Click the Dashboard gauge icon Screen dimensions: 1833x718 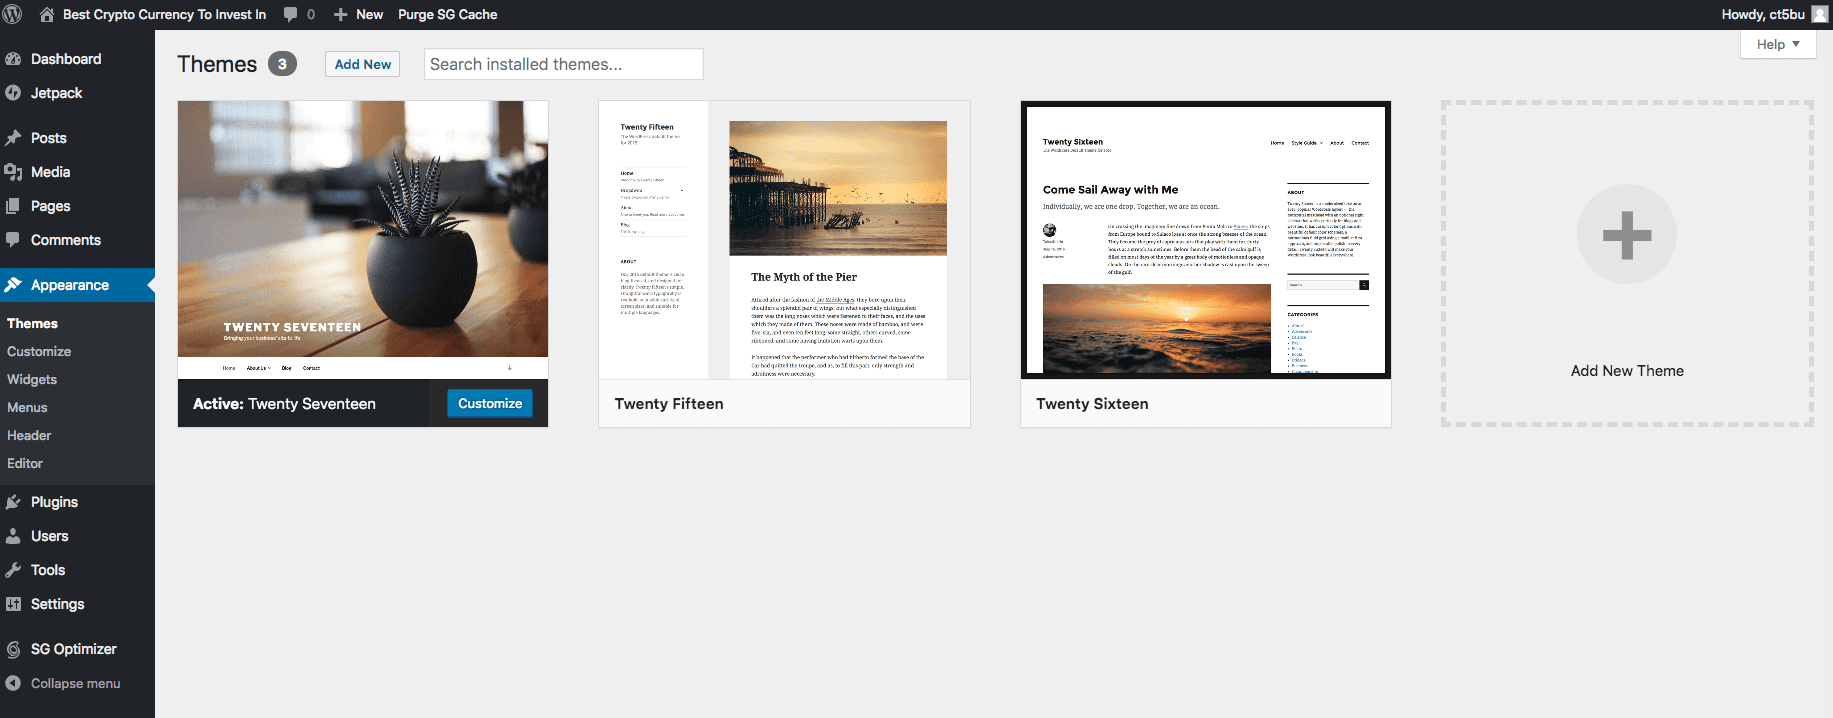tap(13, 59)
